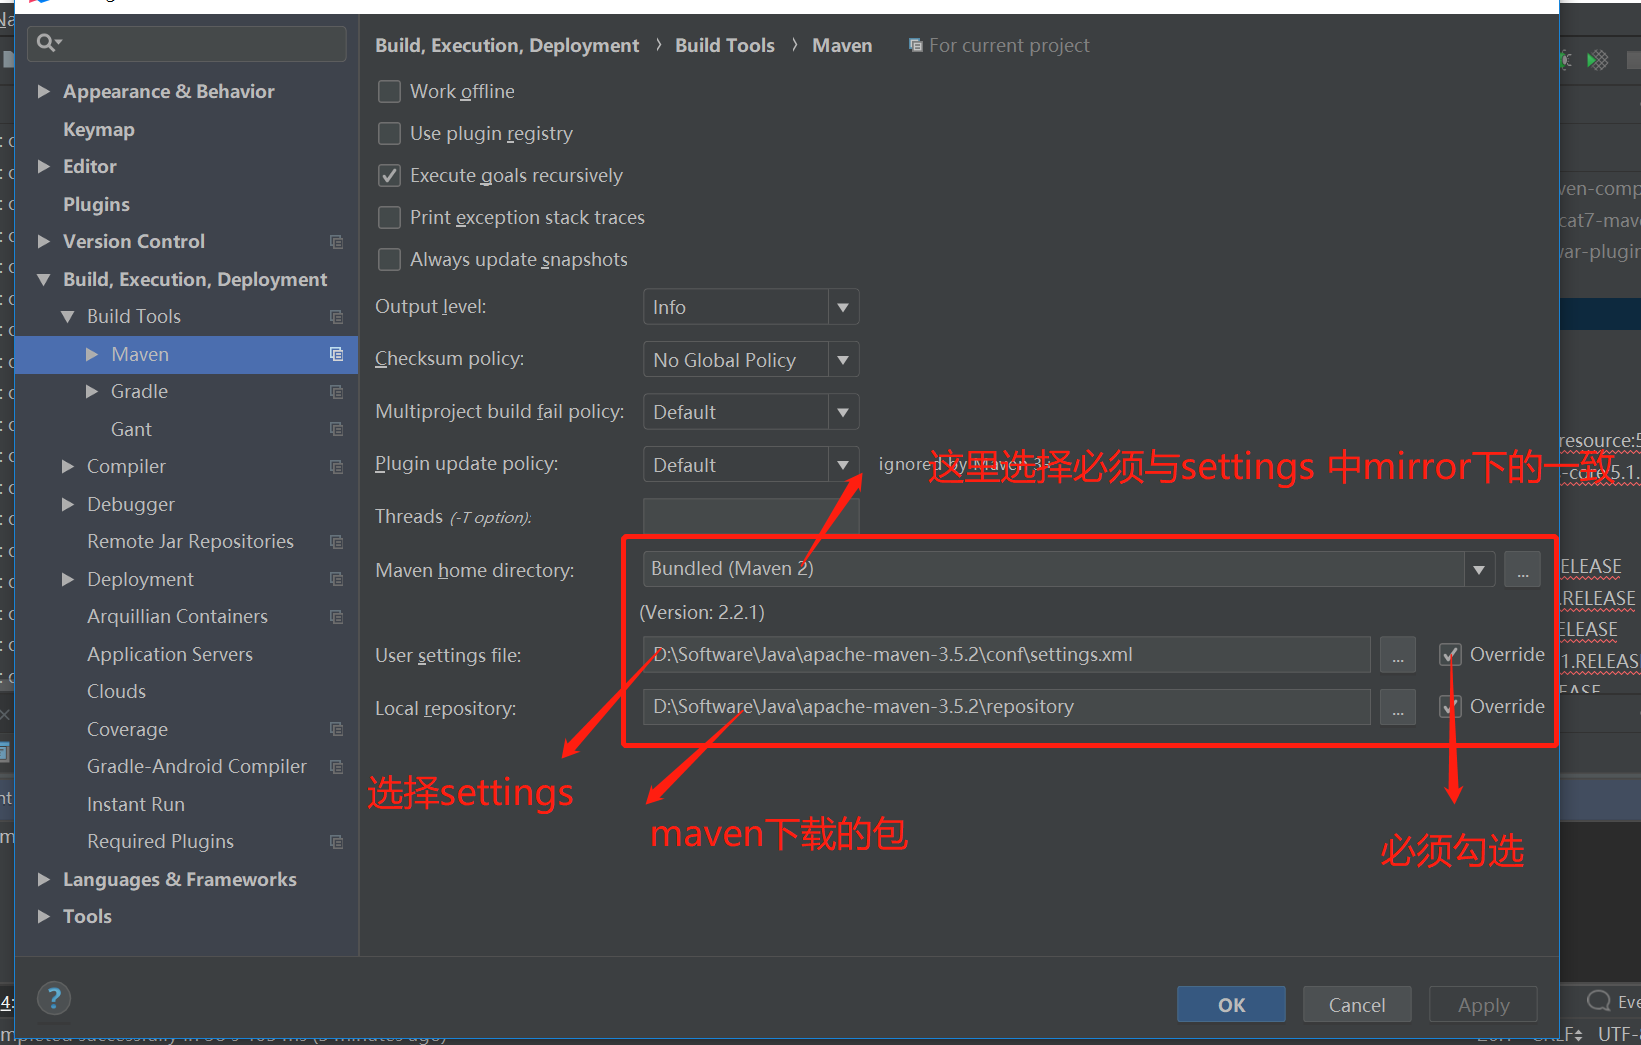This screenshot has height=1045, width=1641.
Task: Uncheck Execute goals recursively
Action: point(390,176)
